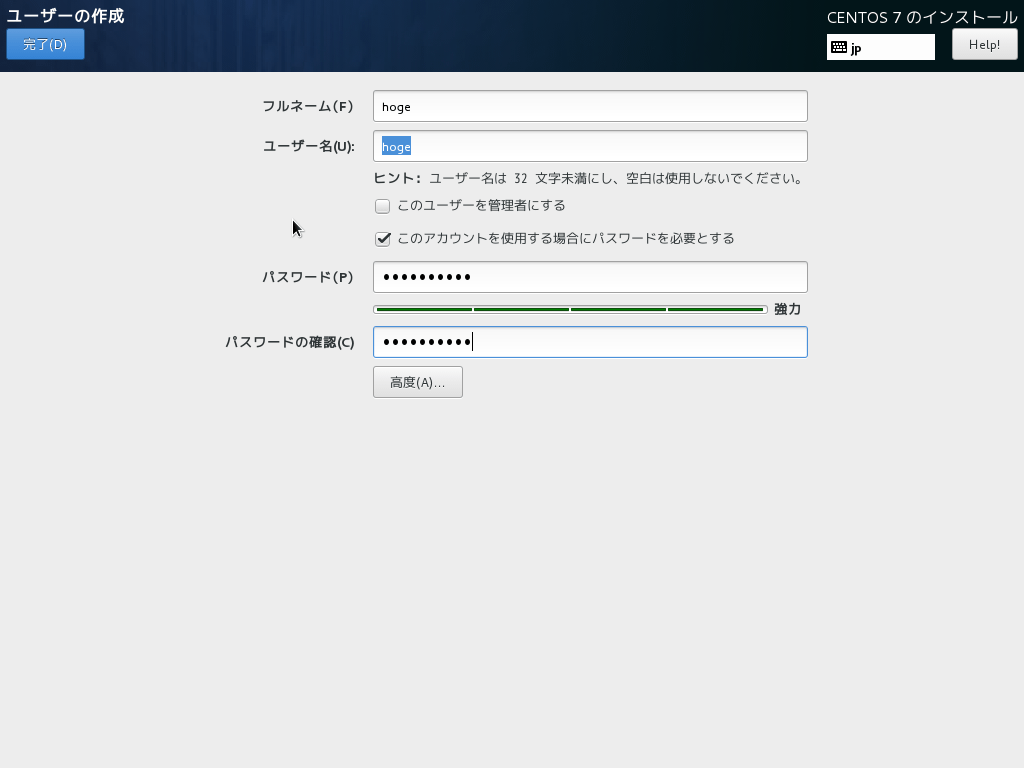Place cursor in the パスワード field

click(590, 277)
